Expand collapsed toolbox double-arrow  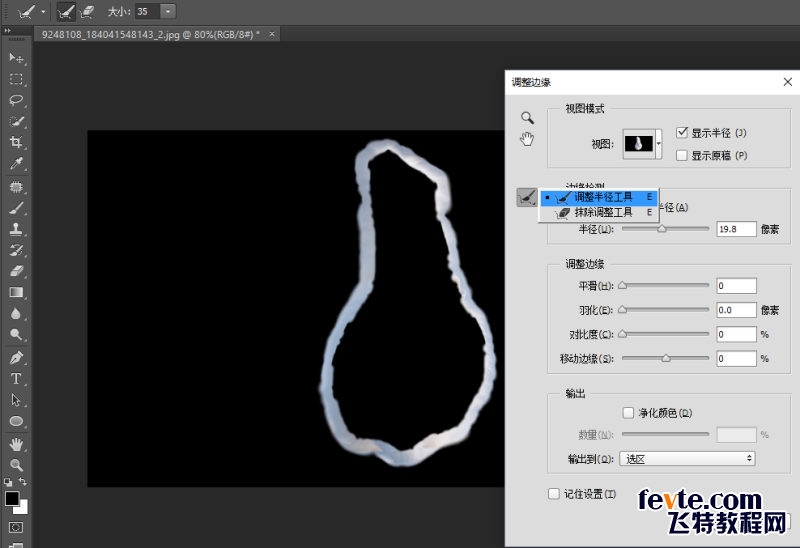coord(7,31)
